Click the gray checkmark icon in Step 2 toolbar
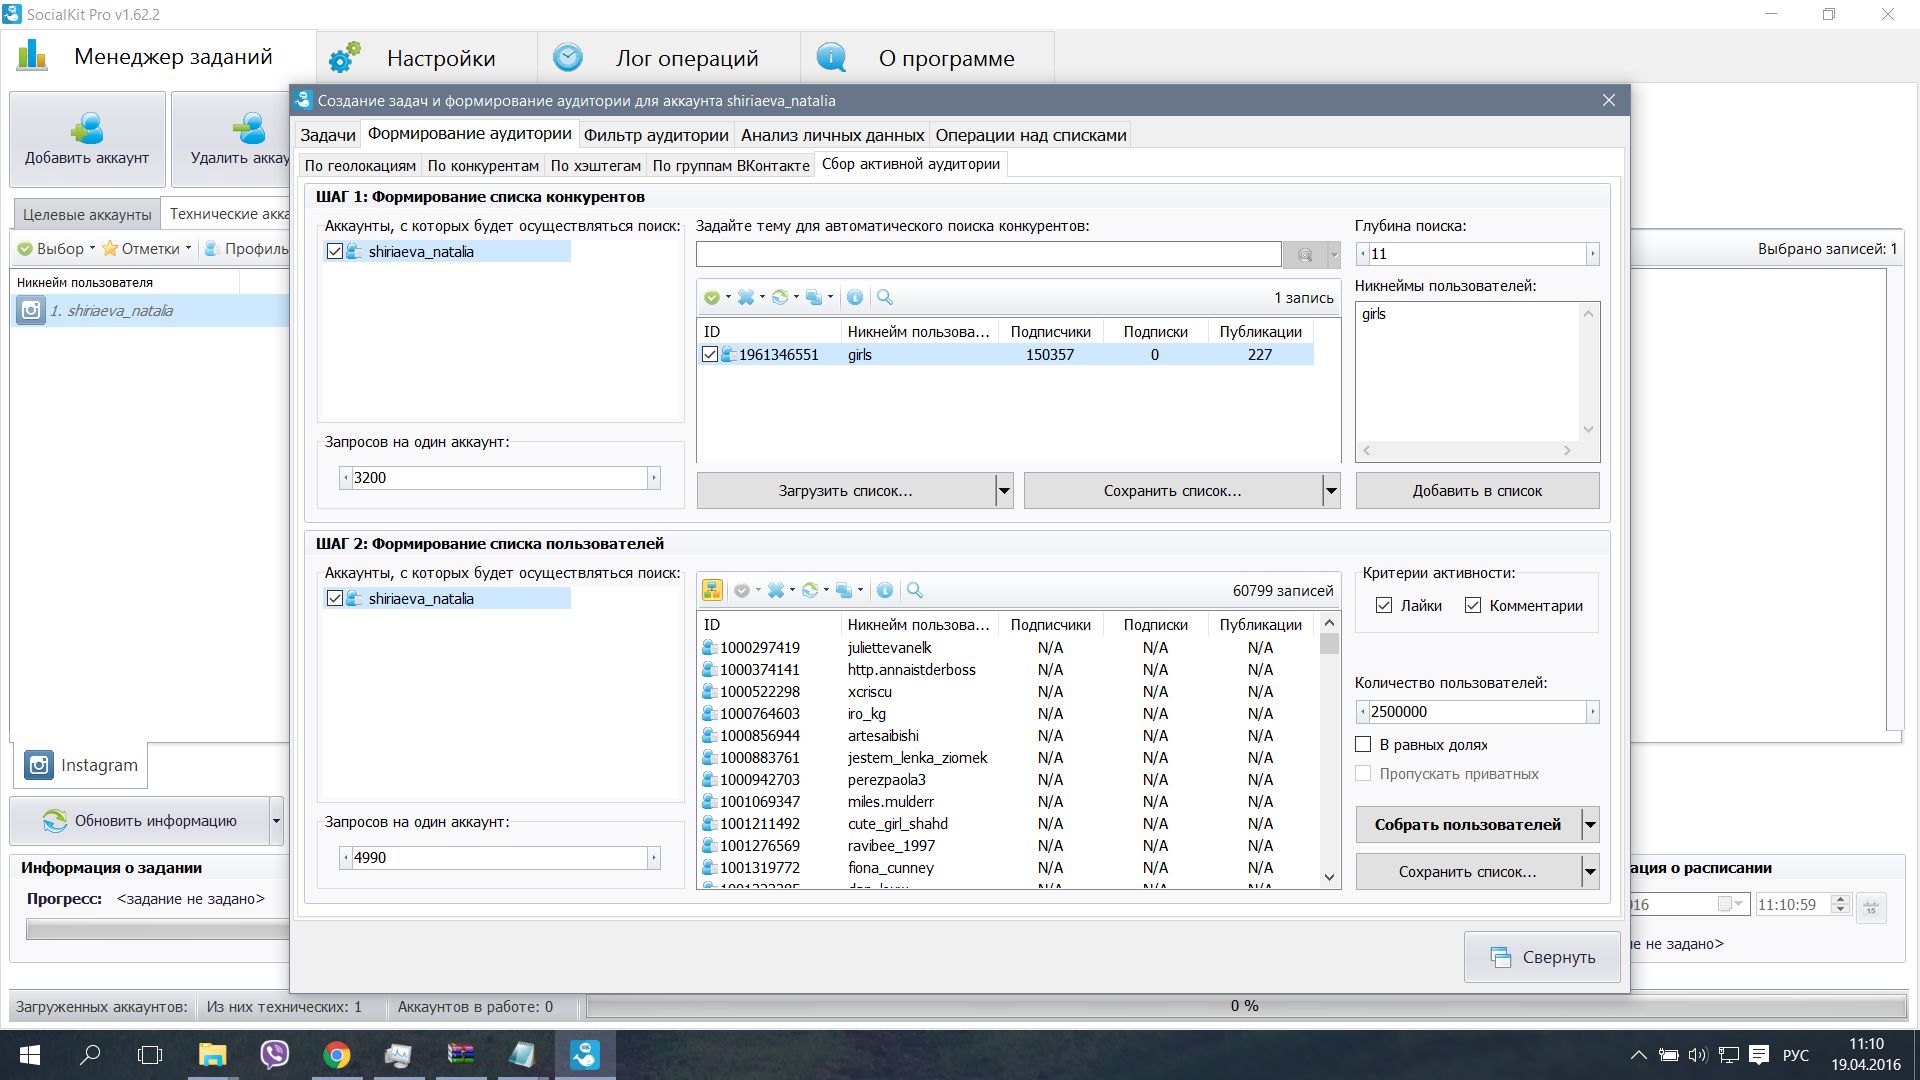The image size is (1920, 1080). (x=742, y=590)
